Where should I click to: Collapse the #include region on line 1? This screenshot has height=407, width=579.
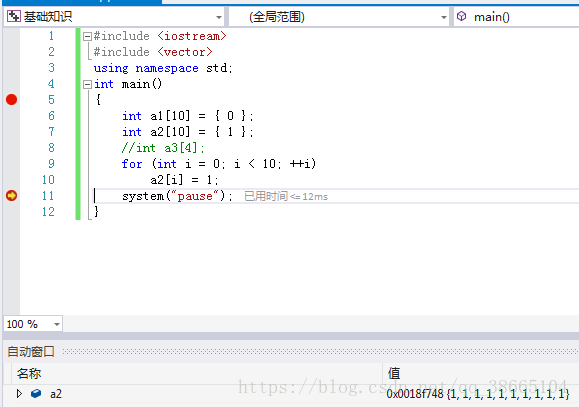click(87, 36)
